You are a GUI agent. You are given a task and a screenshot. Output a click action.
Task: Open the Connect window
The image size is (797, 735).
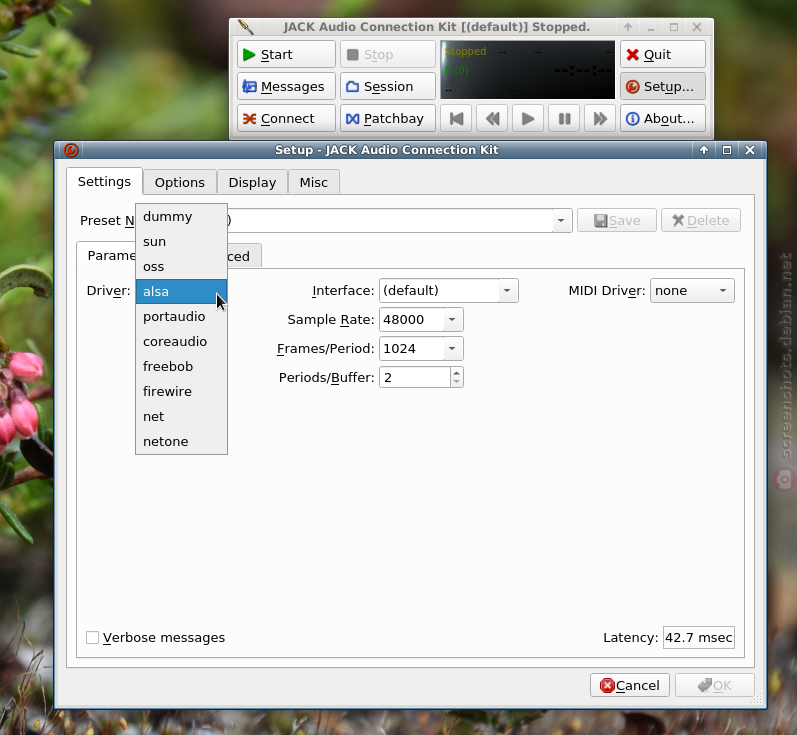(286, 118)
